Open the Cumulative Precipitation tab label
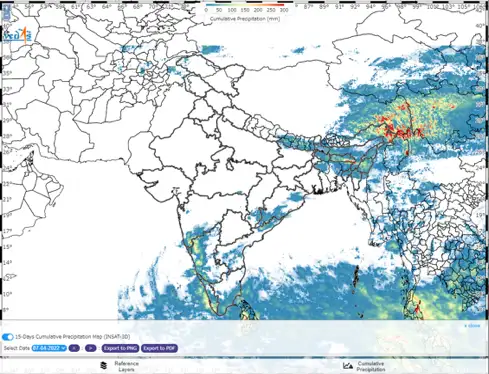The image size is (489, 374). (371, 366)
